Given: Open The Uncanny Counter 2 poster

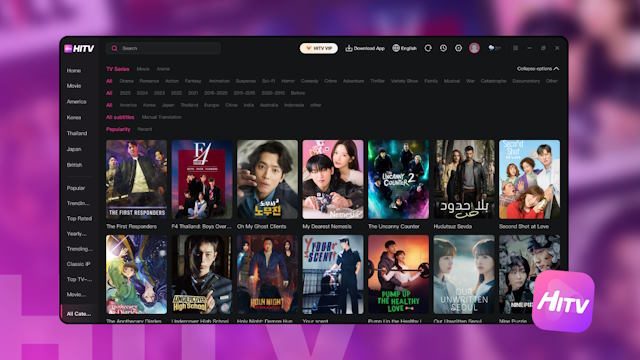Looking at the screenshot, I should [x=398, y=180].
